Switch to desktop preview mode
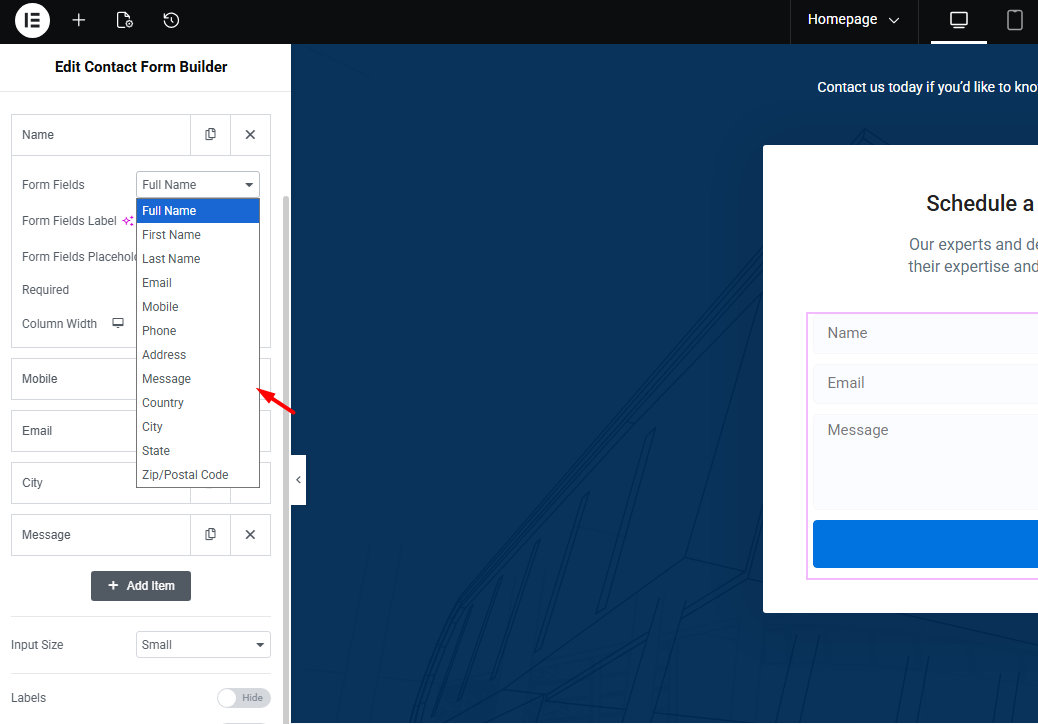Screen dimensions: 1038x724 958,20
